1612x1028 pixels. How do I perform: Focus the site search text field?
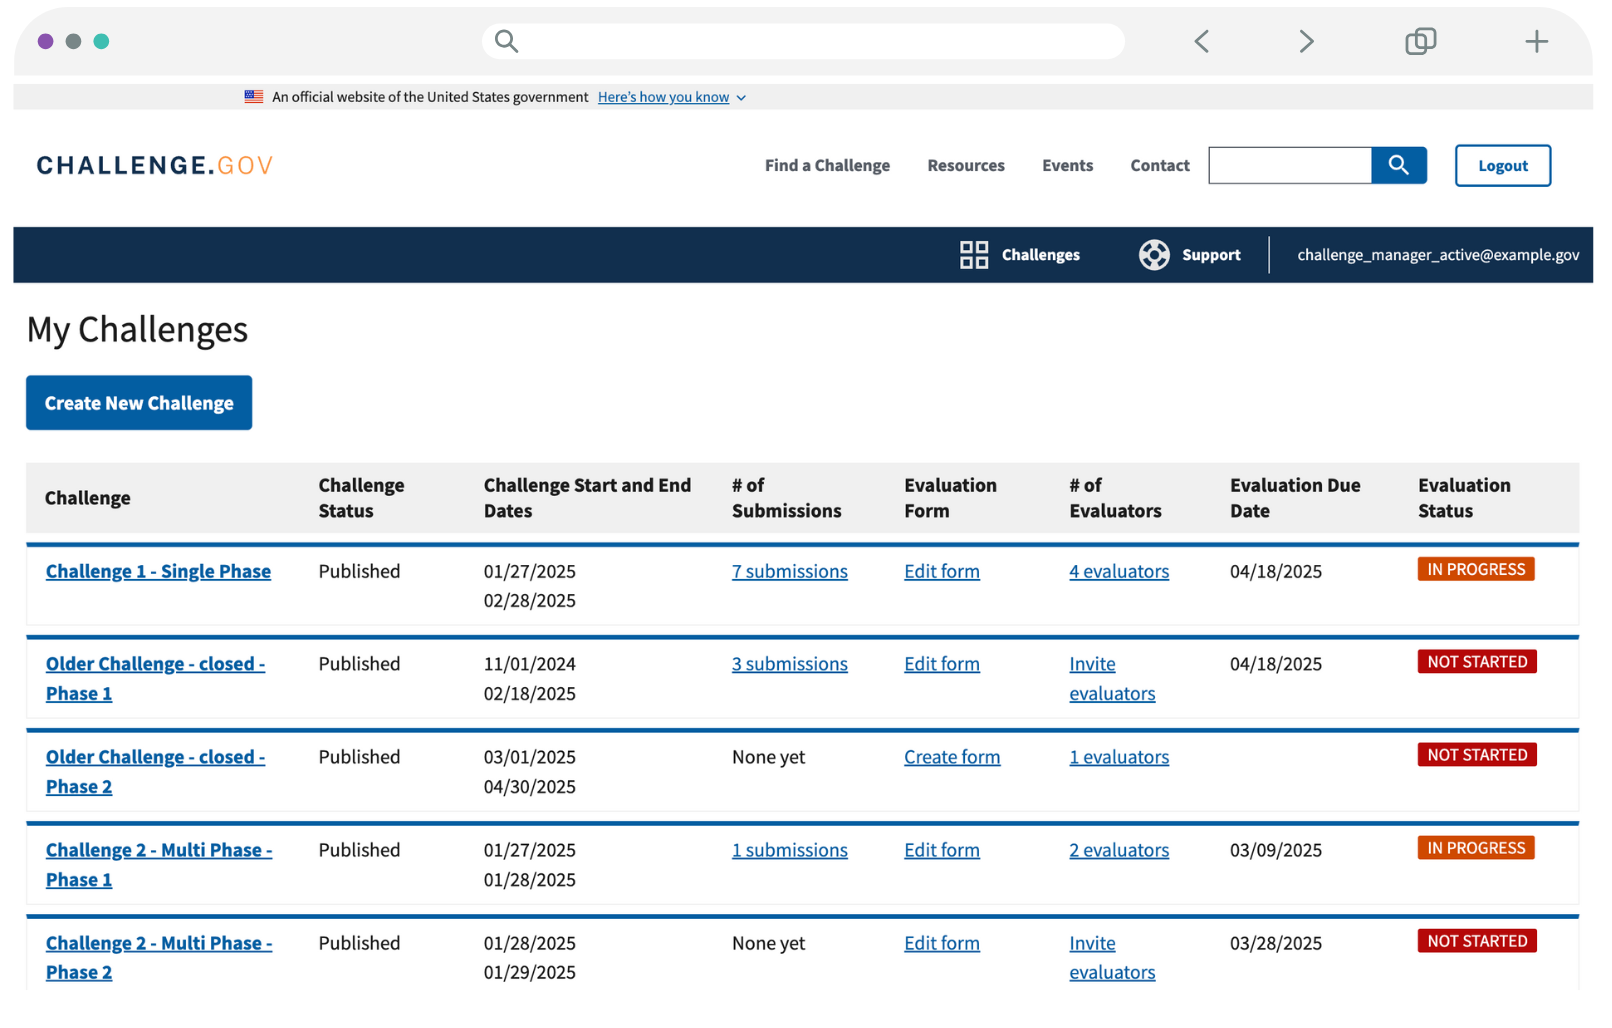tap(1289, 165)
